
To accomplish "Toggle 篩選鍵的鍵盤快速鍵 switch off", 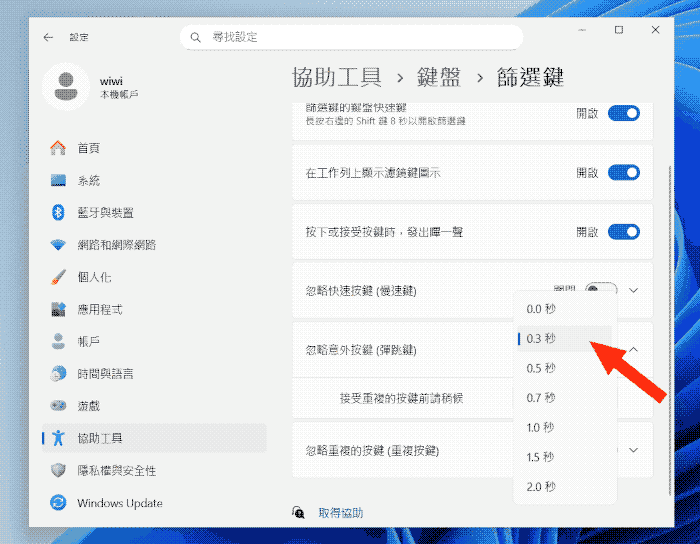I will [x=623, y=113].
